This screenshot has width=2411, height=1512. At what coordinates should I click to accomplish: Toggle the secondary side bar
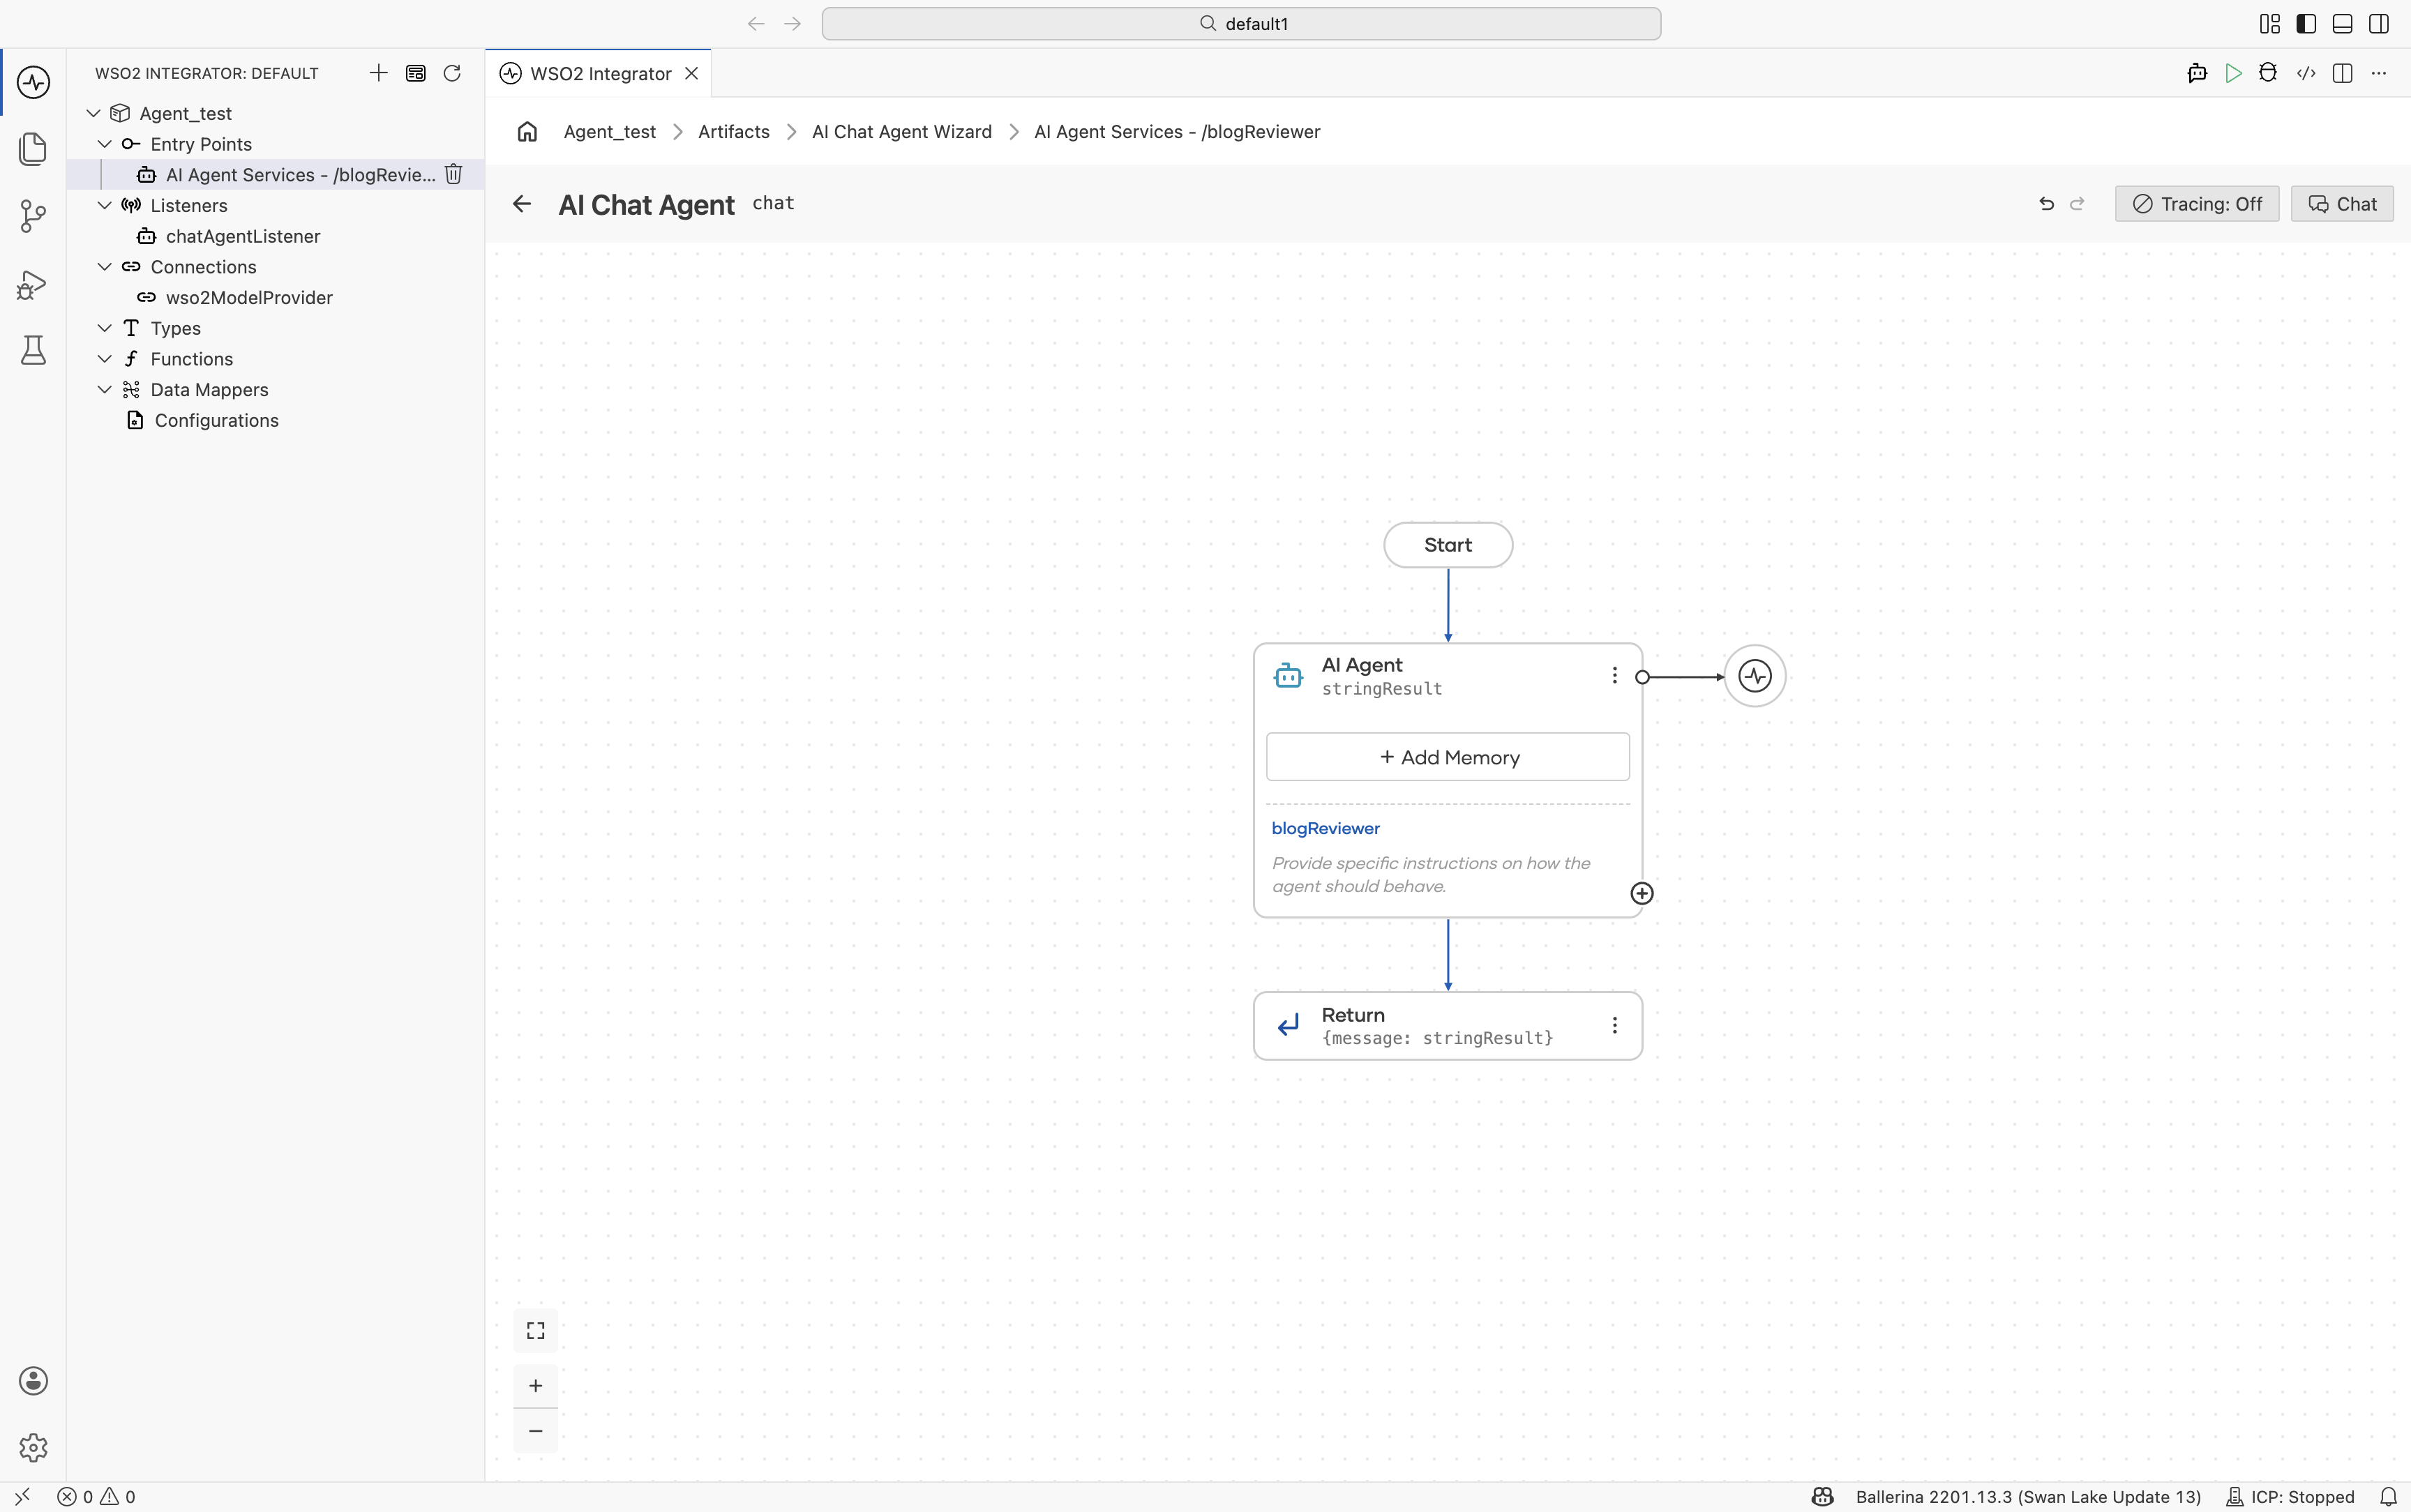pyautogui.click(x=2379, y=24)
